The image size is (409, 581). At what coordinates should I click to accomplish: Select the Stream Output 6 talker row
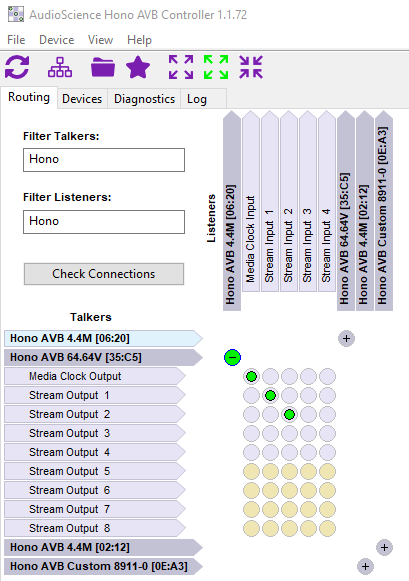(95, 490)
